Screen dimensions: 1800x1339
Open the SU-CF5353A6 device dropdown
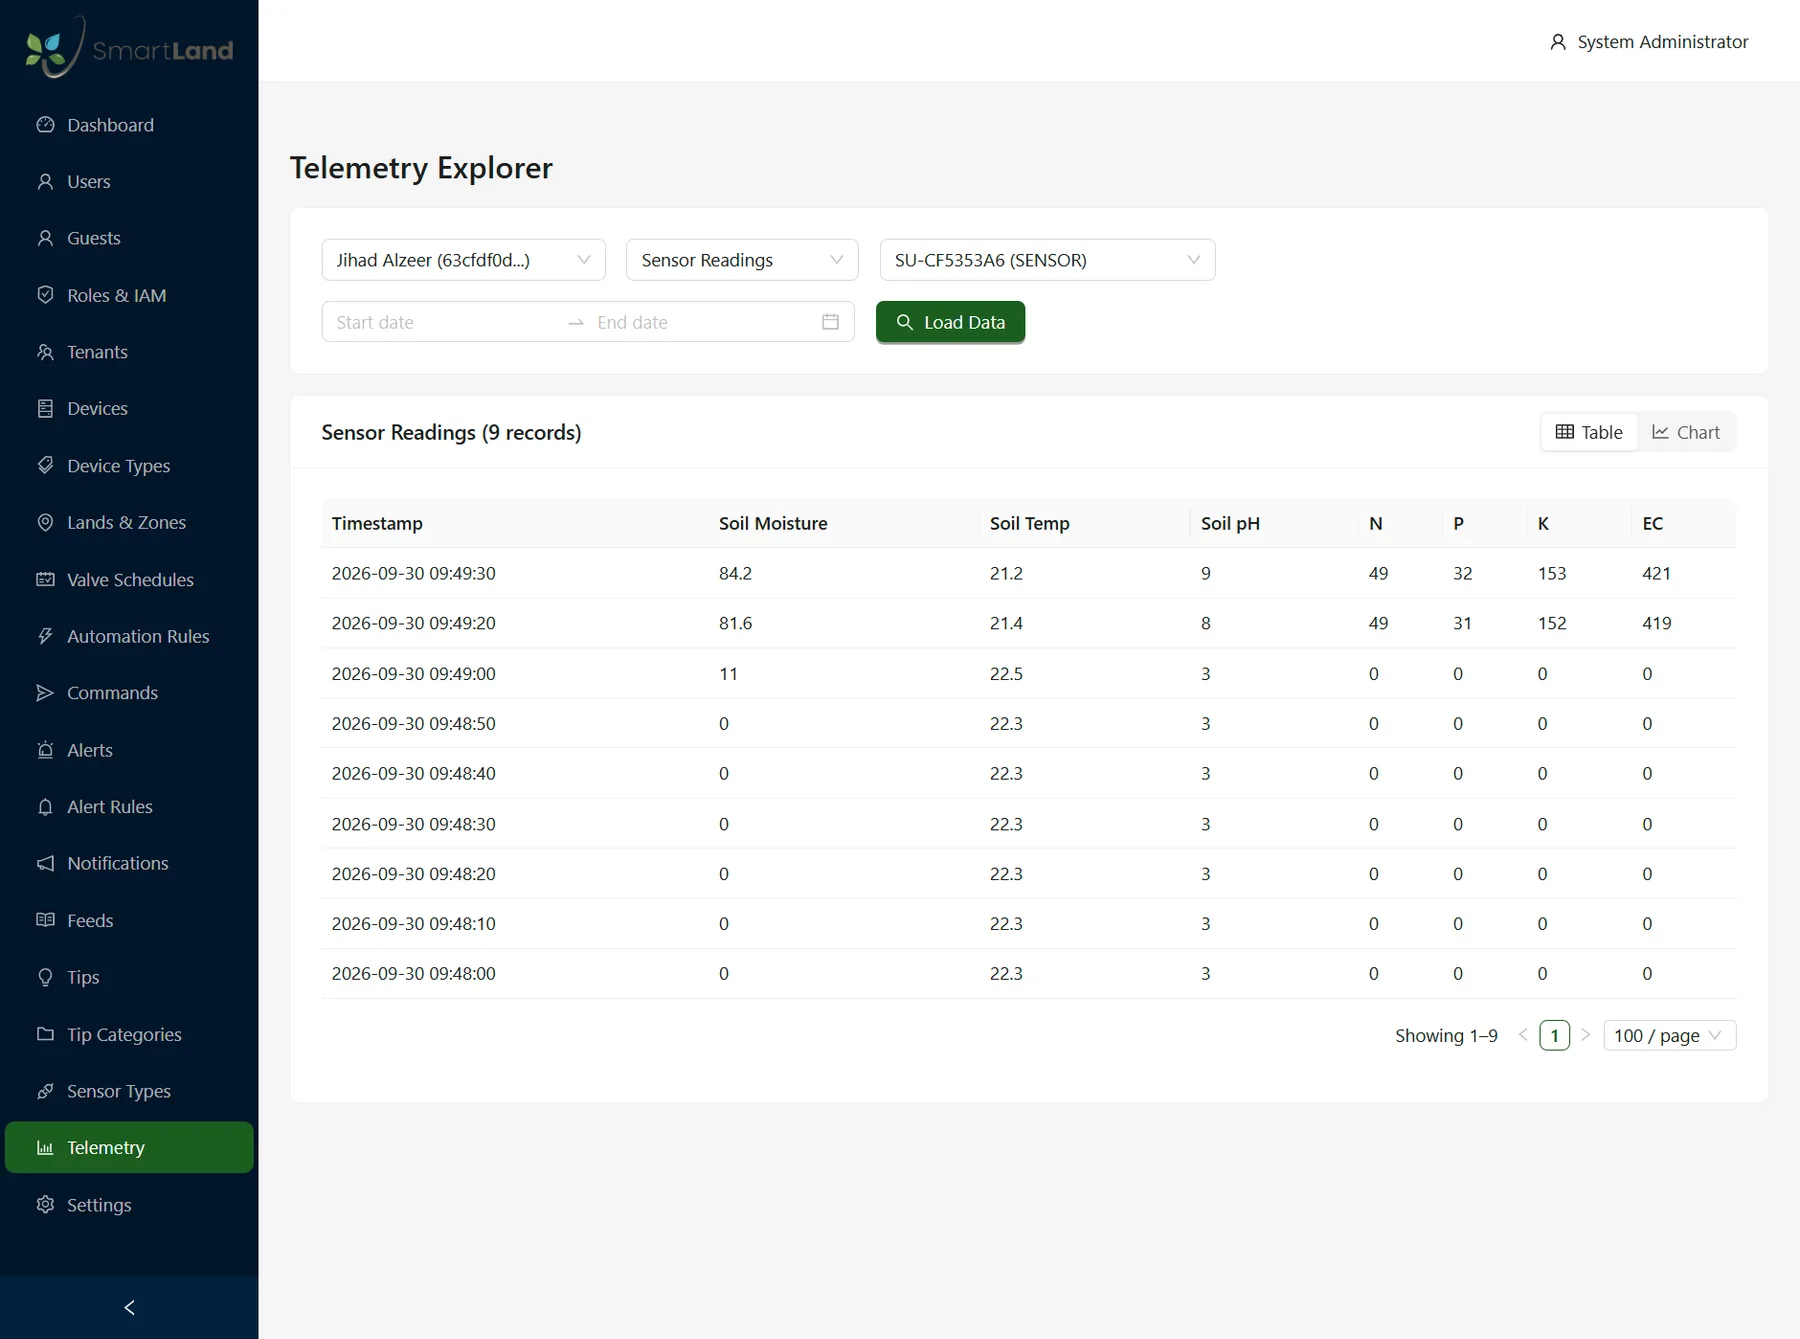[x=1047, y=260]
